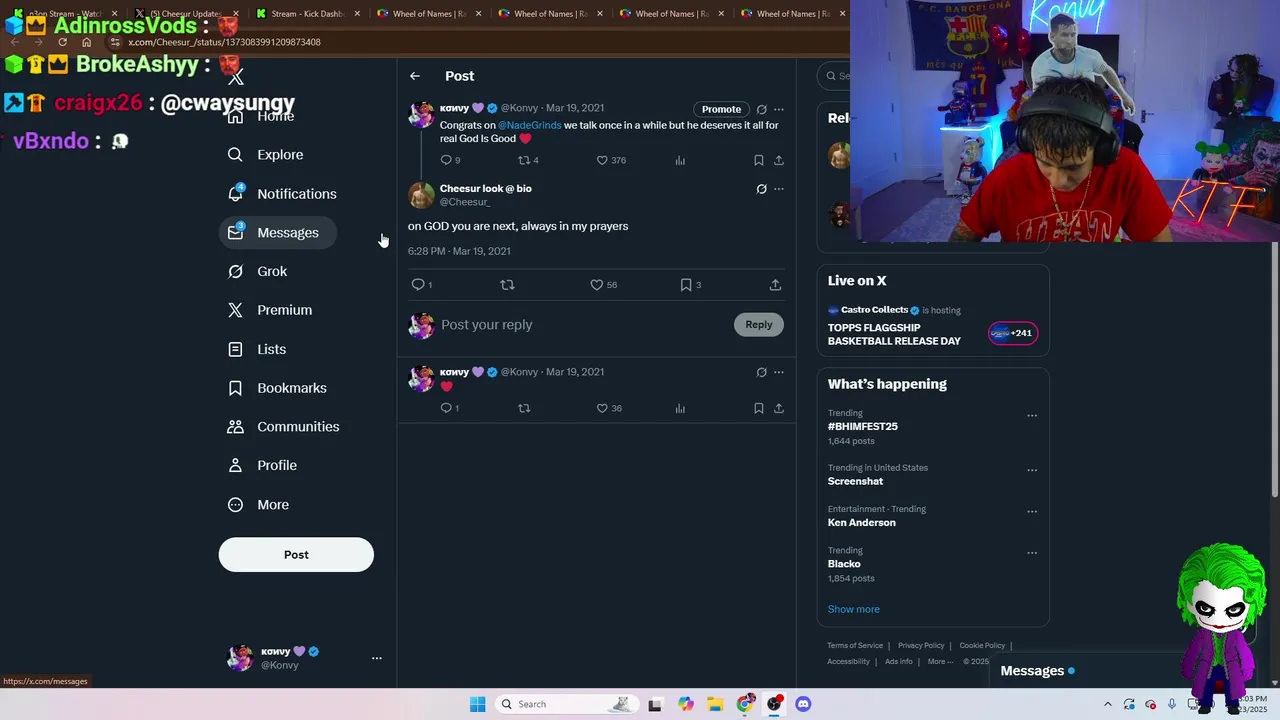Open Premium in the sidebar
The height and width of the screenshot is (720, 1280).
(270, 310)
